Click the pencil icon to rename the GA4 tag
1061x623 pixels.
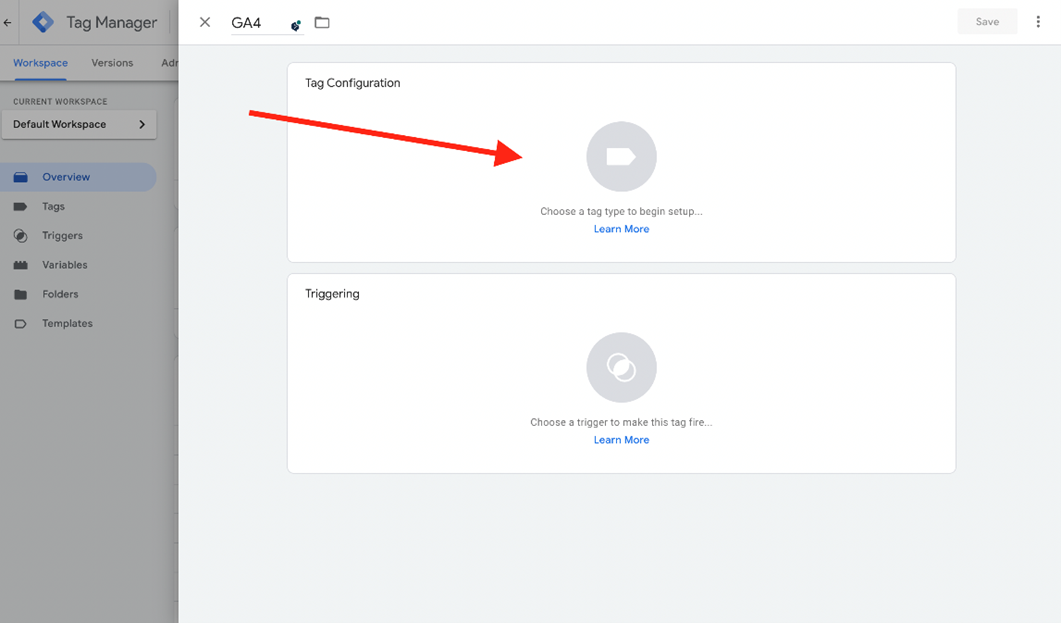(295, 24)
